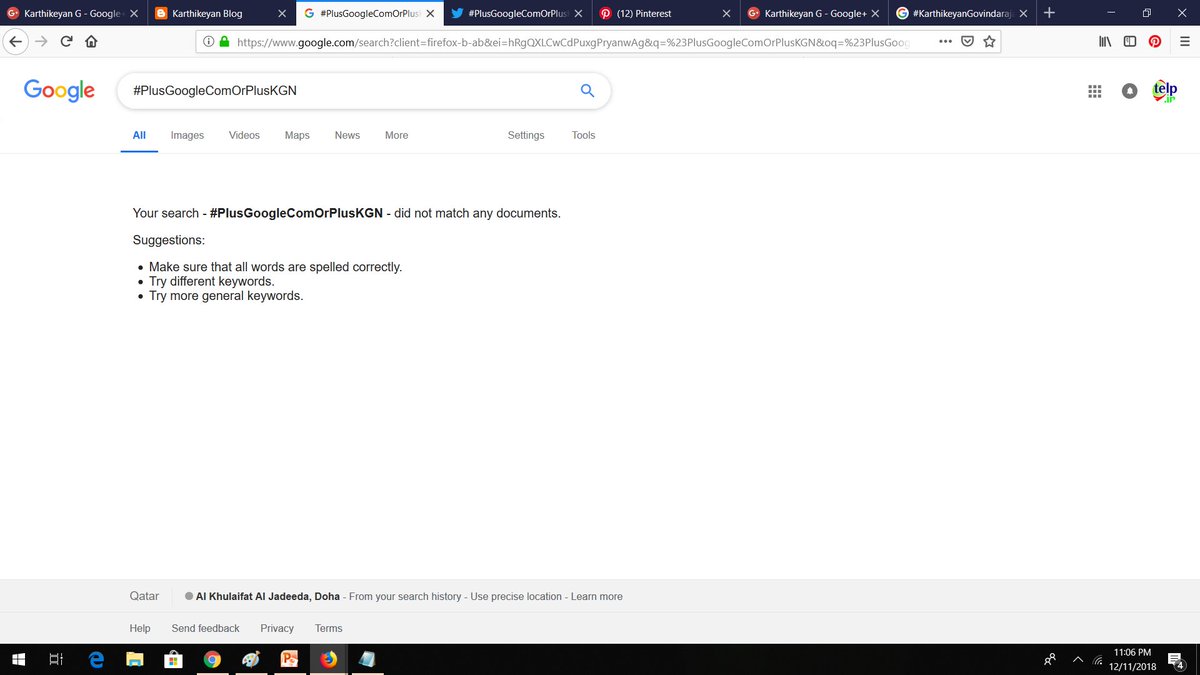The height and width of the screenshot is (675, 1200).
Task: Click the Google logo
Action: coord(59,90)
